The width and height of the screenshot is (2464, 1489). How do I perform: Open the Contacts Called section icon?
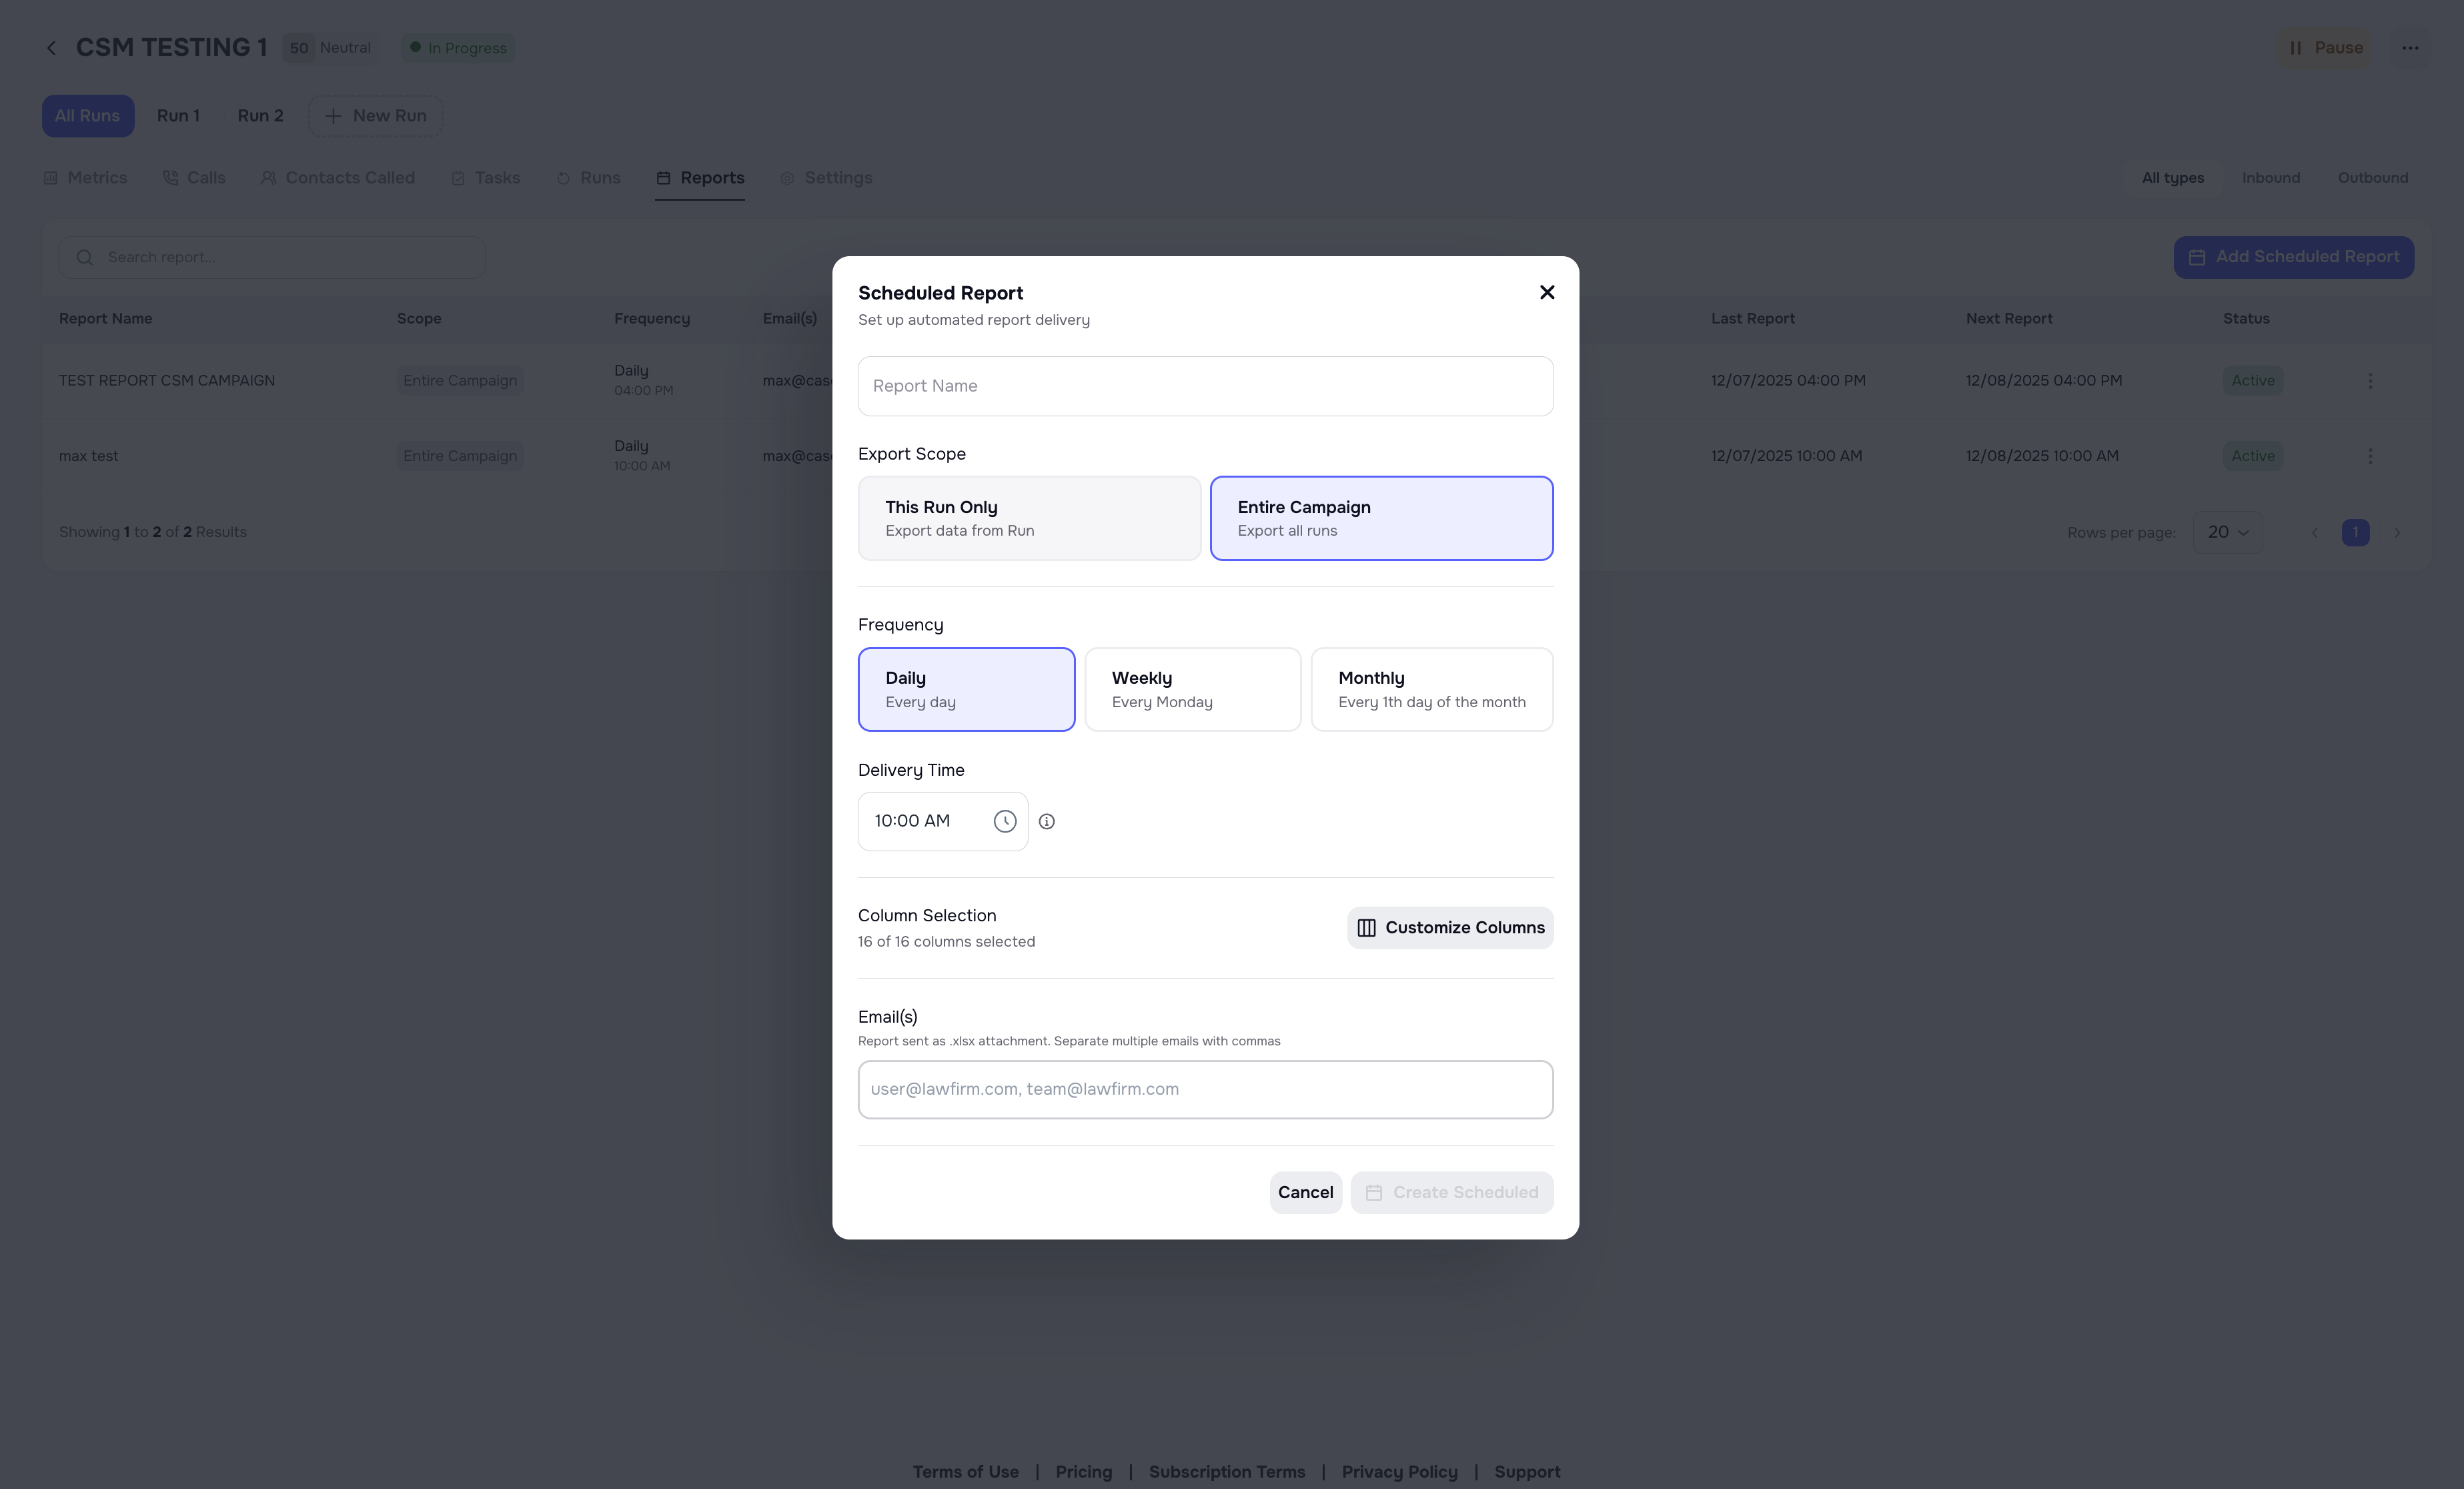click(268, 177)
